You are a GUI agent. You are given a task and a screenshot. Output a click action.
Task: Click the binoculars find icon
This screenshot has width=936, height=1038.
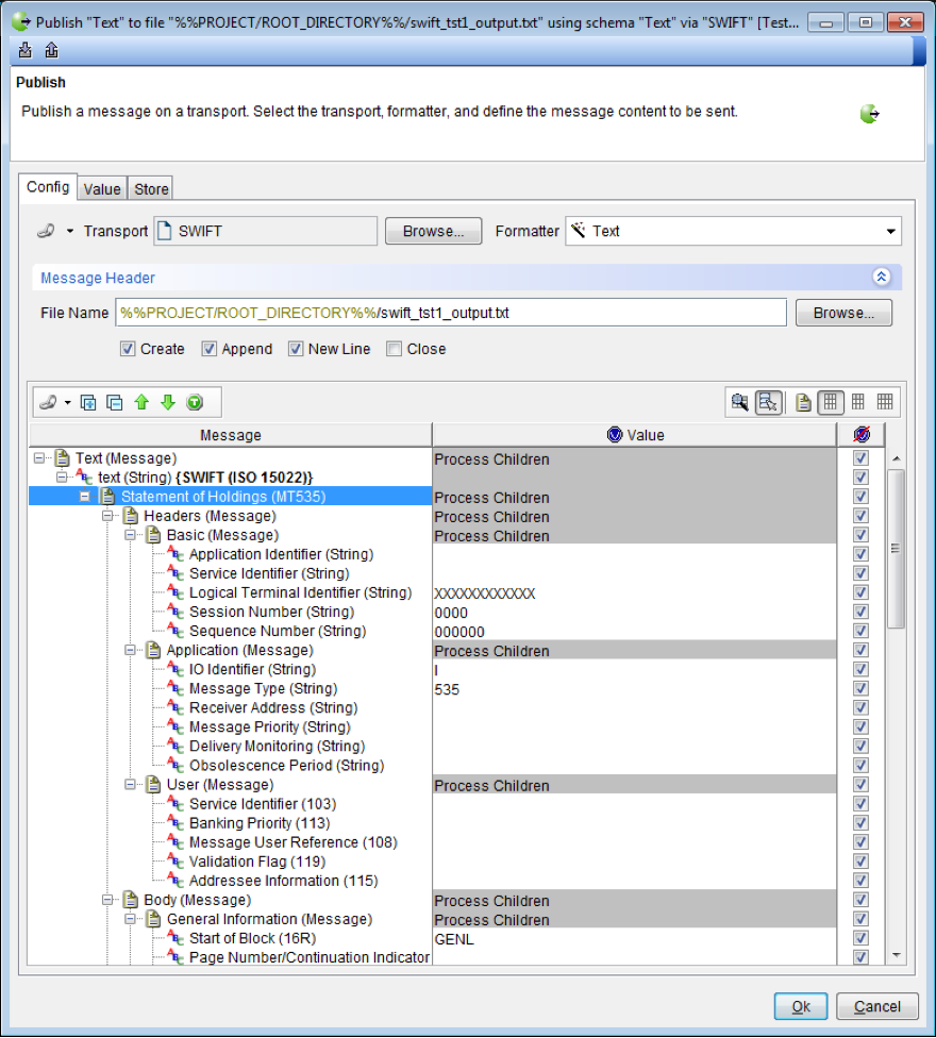tap(739, 402)
